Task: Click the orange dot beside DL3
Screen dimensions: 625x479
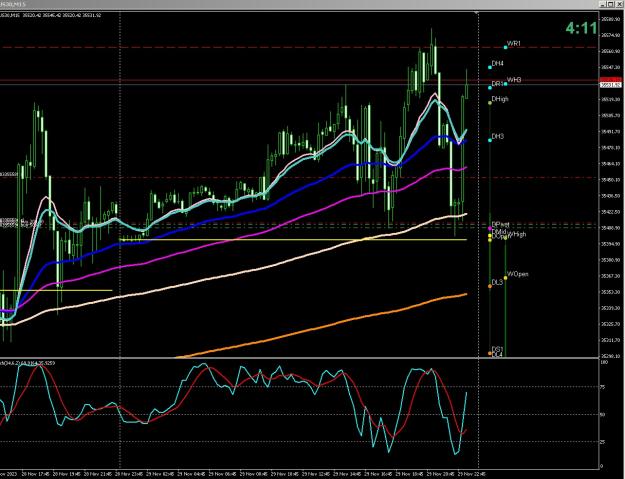Action: pos(490,286)
